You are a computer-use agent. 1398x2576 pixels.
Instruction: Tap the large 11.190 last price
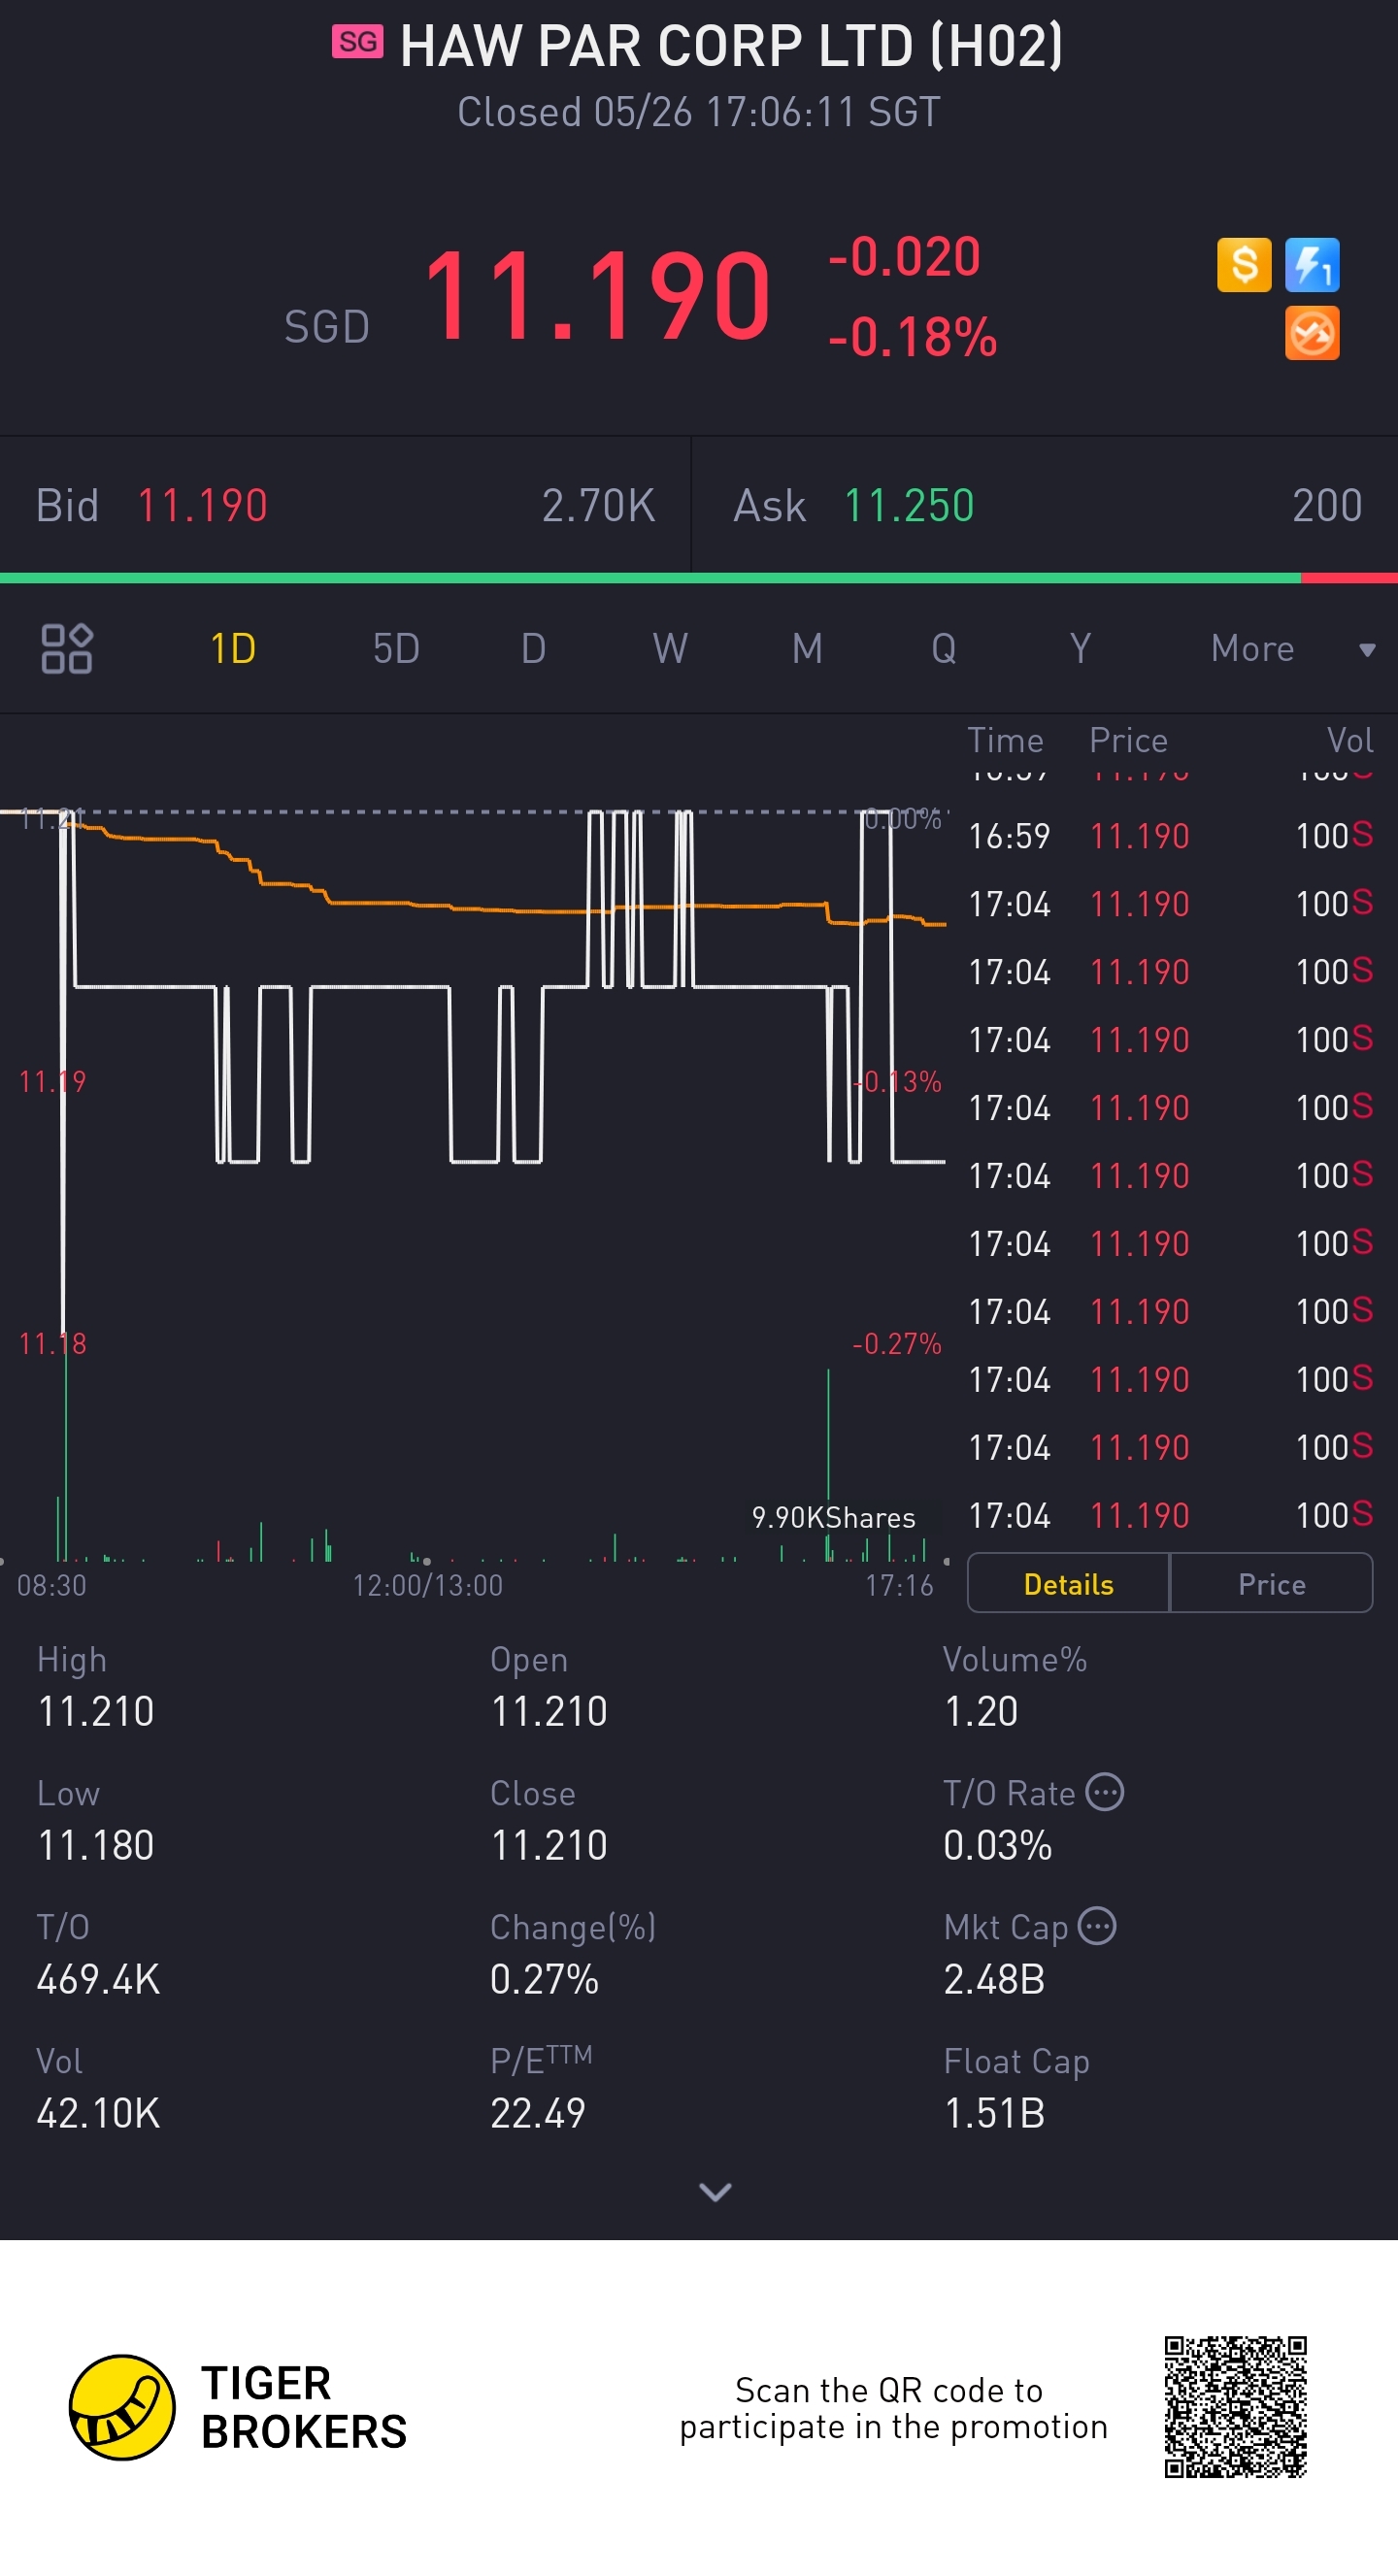(x=598, y=296)
